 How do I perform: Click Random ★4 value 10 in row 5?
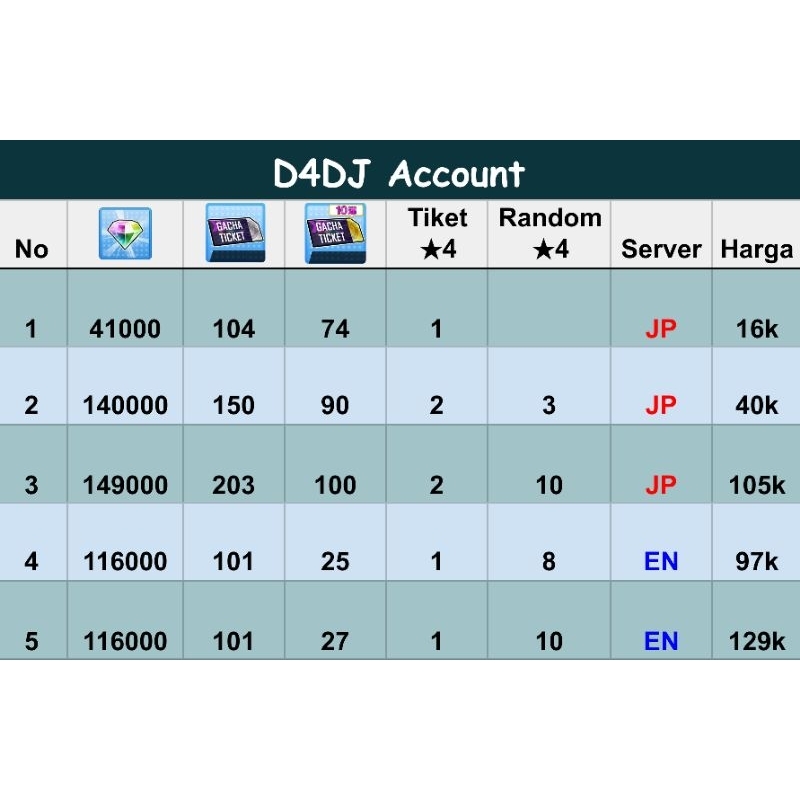click(549, 641)
